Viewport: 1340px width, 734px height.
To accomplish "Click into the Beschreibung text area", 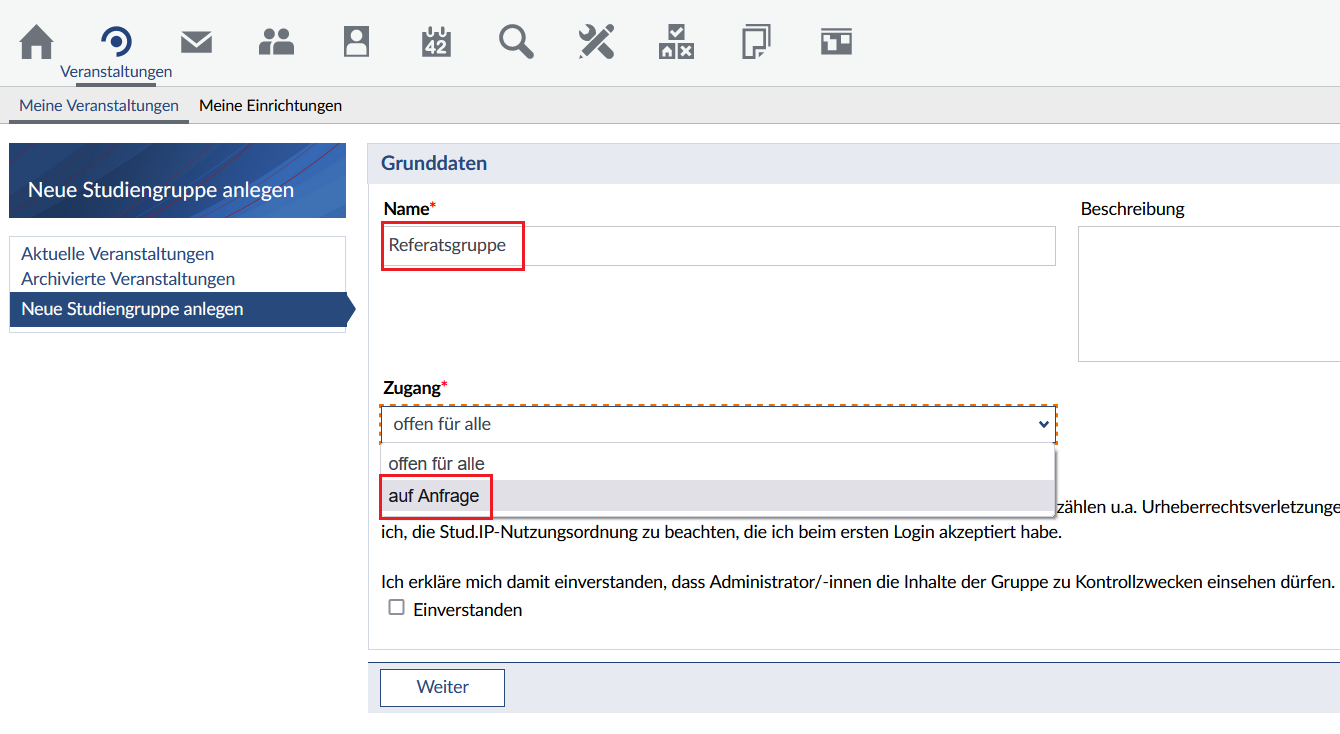I will pyautogui.click(x=1208, y=293).
